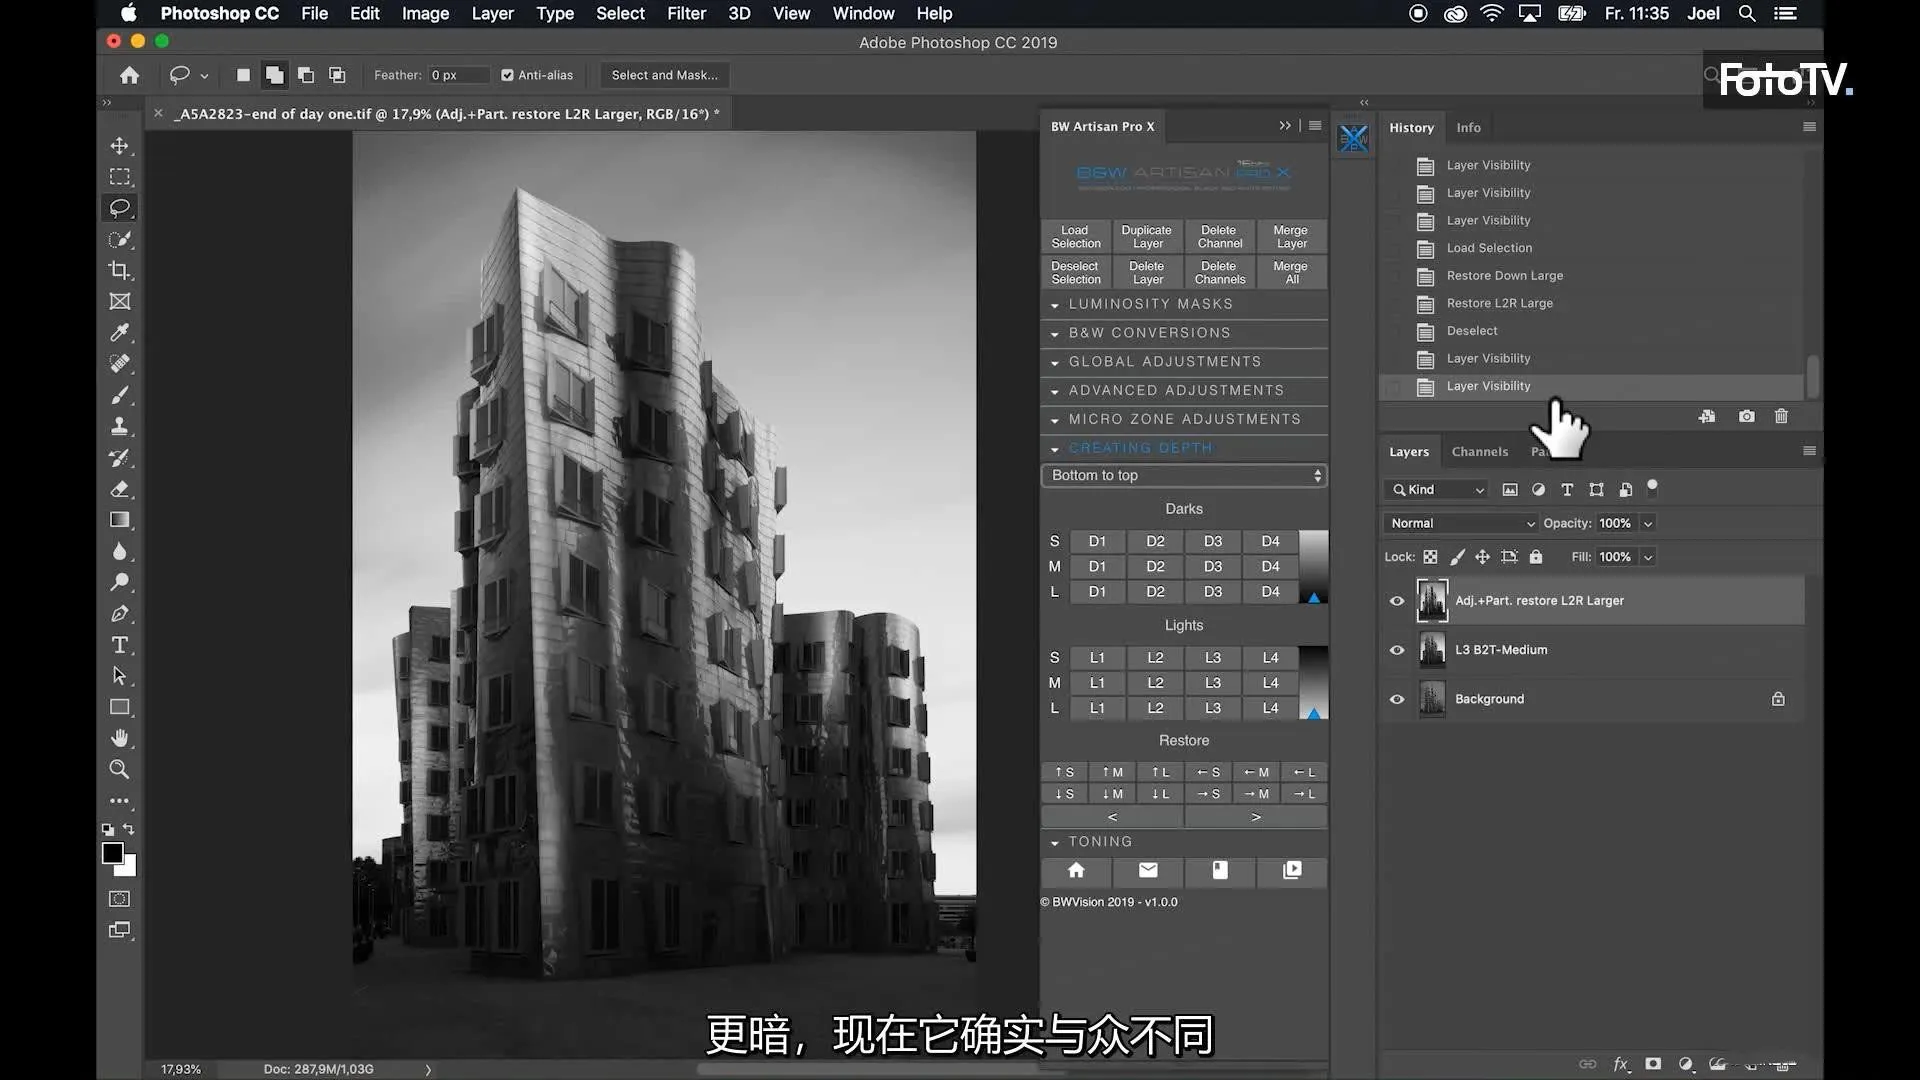Click the Merge Layer button

click(x=1291, y=236)
